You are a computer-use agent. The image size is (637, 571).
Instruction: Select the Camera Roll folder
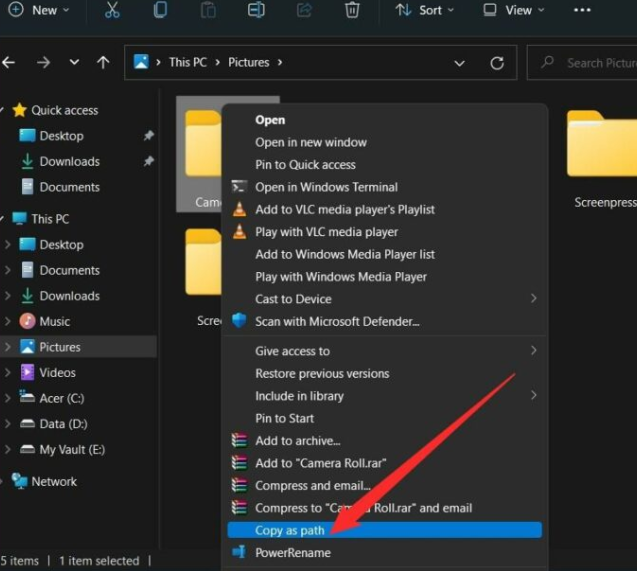point(199,154)
